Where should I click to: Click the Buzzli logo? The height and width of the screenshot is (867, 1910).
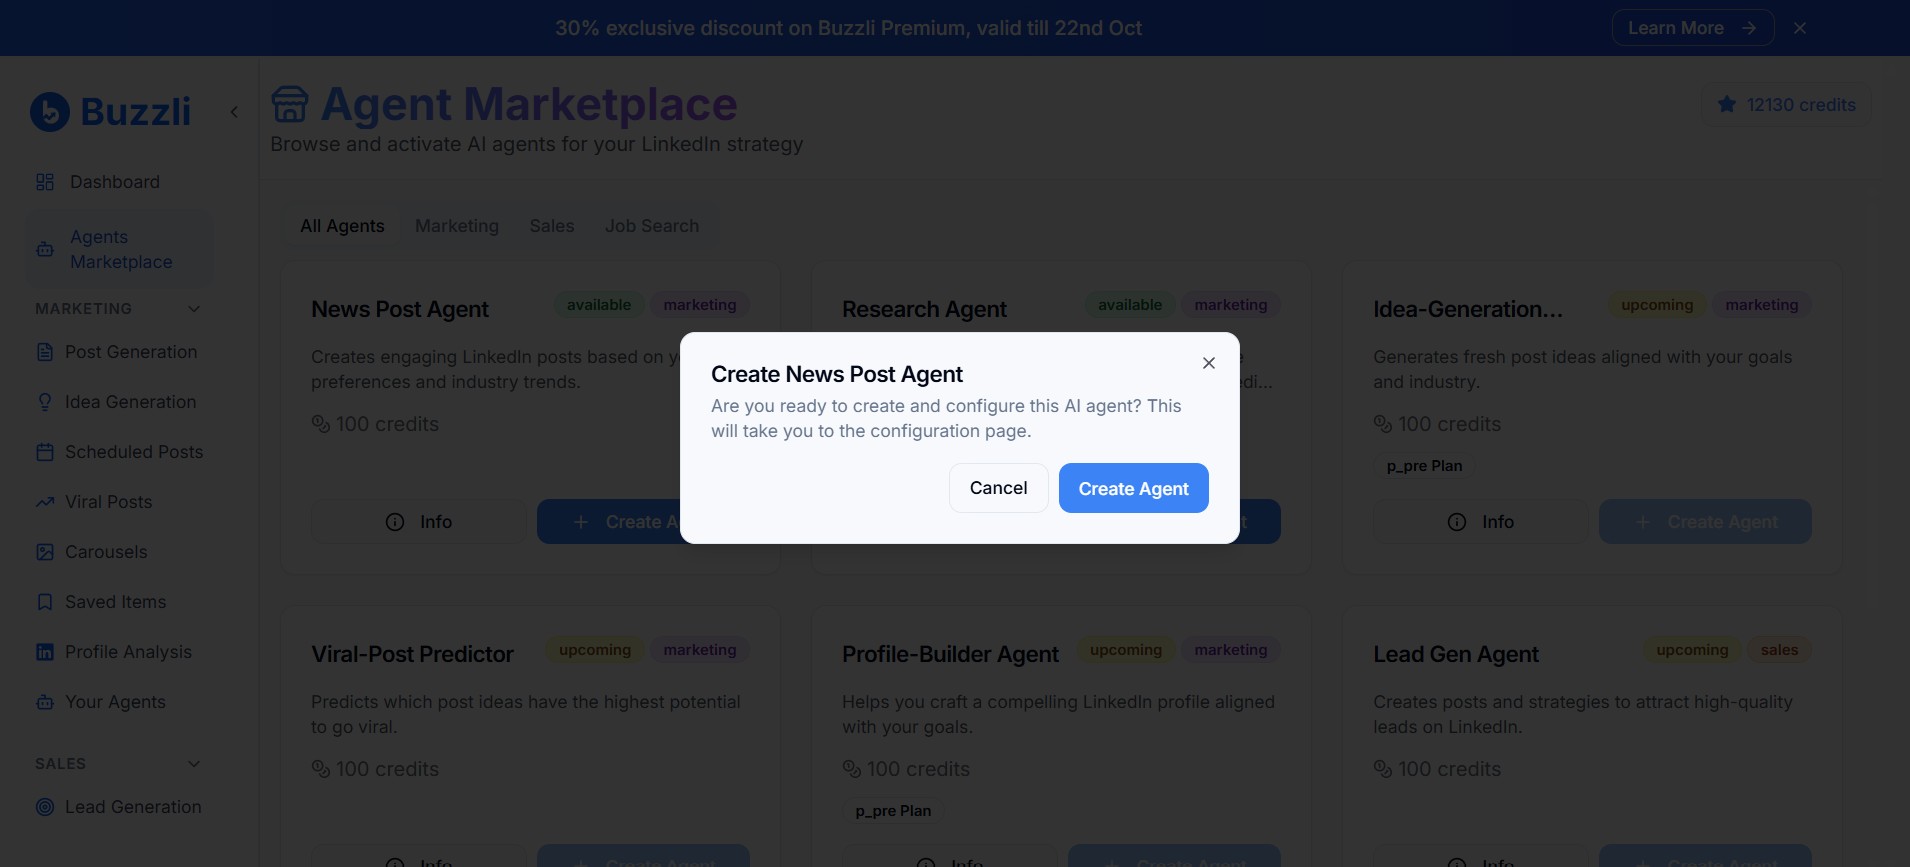[110, 111]
